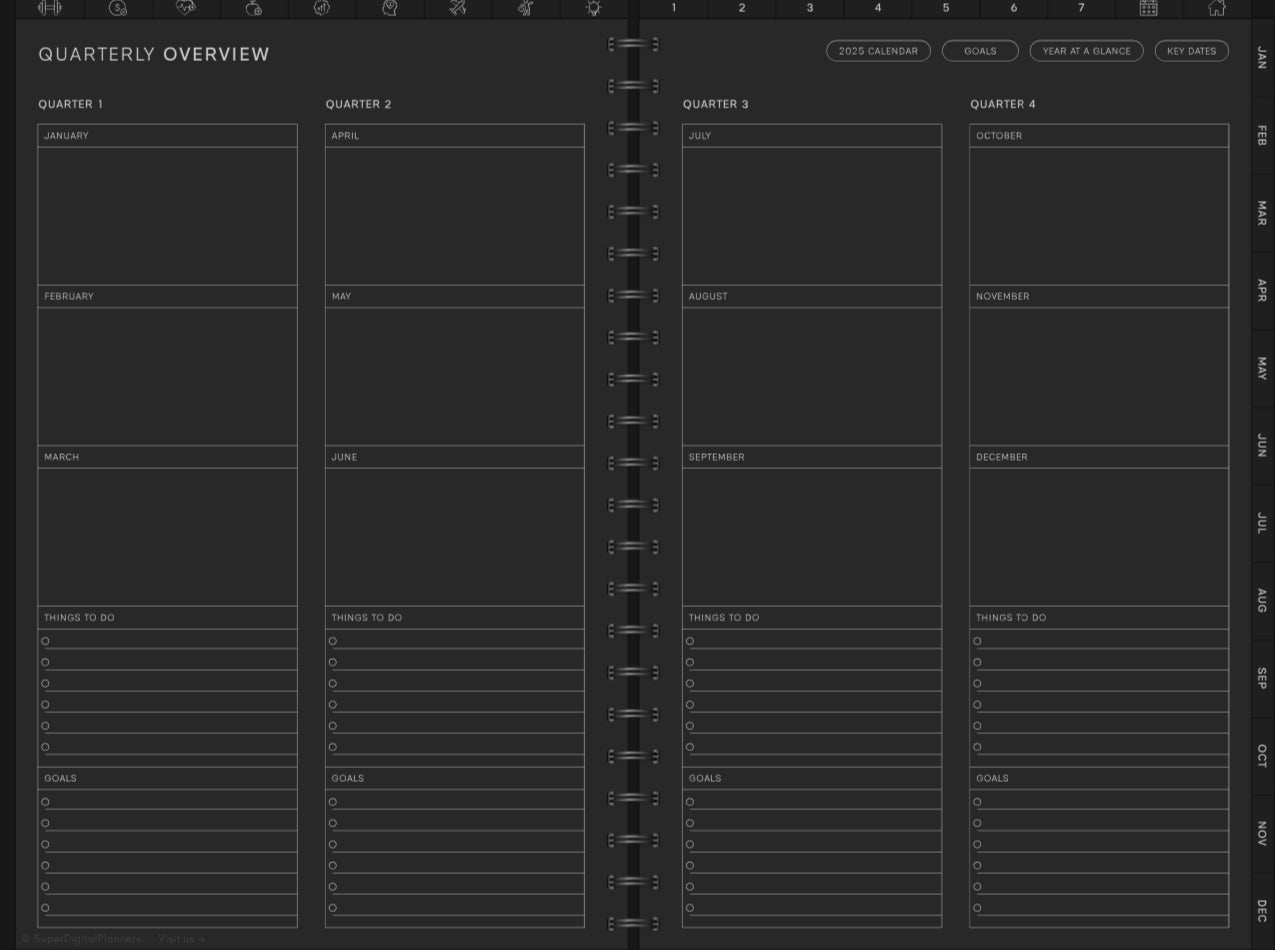This screenshot has height=950, width=1275.
Task: Tick first Things To Do circle in Quarter 3
Action: (x=690, y=641)
